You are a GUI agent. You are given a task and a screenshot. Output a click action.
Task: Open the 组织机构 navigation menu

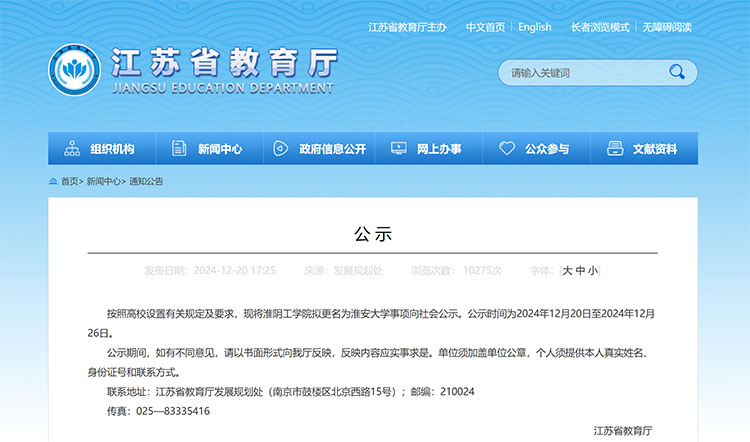click(112, 149)
